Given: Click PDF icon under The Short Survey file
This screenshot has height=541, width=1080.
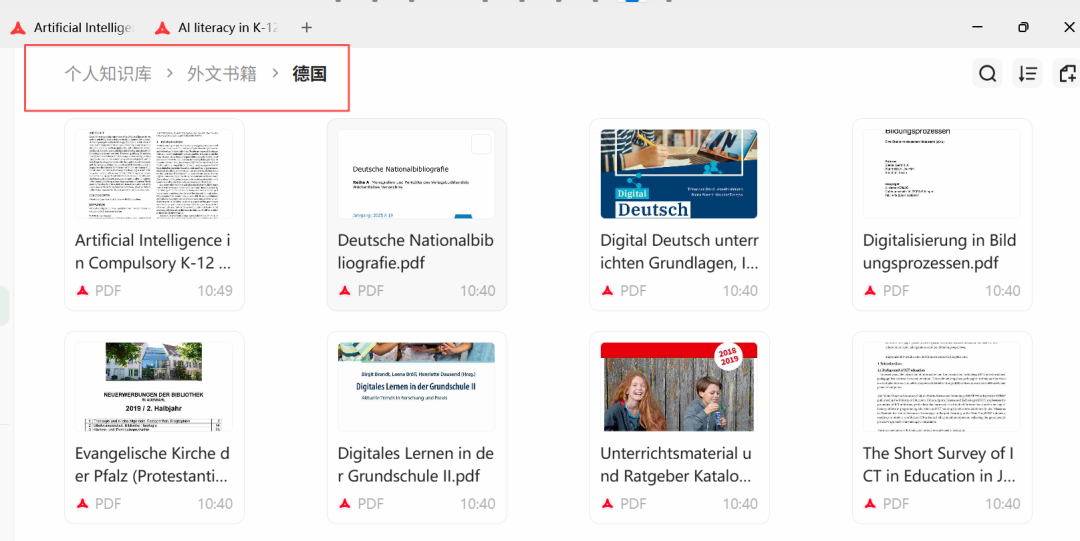Looking at the screenshot, I should [870, 504].
